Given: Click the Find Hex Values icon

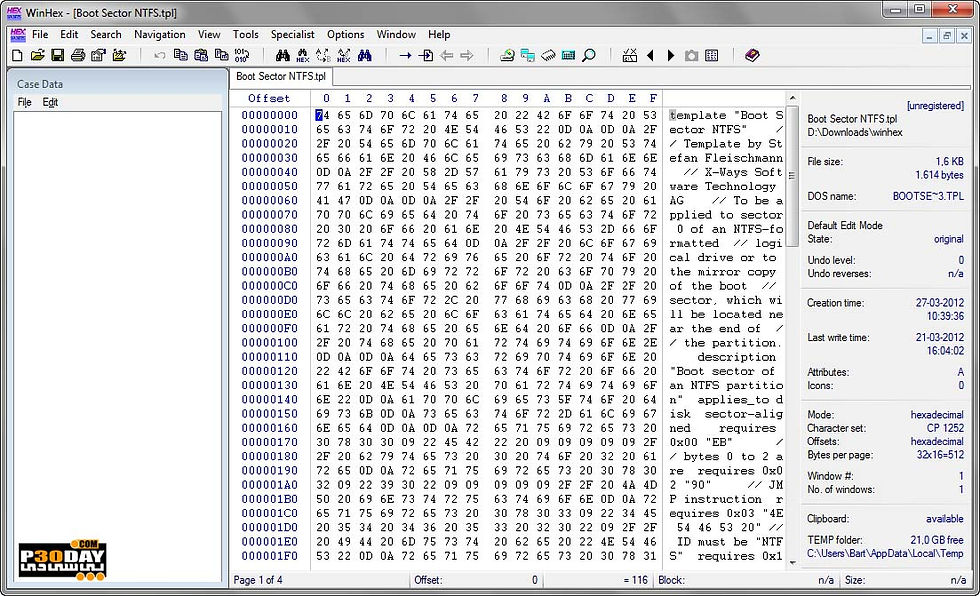Looking at the screenshot, I should (303, 56).
